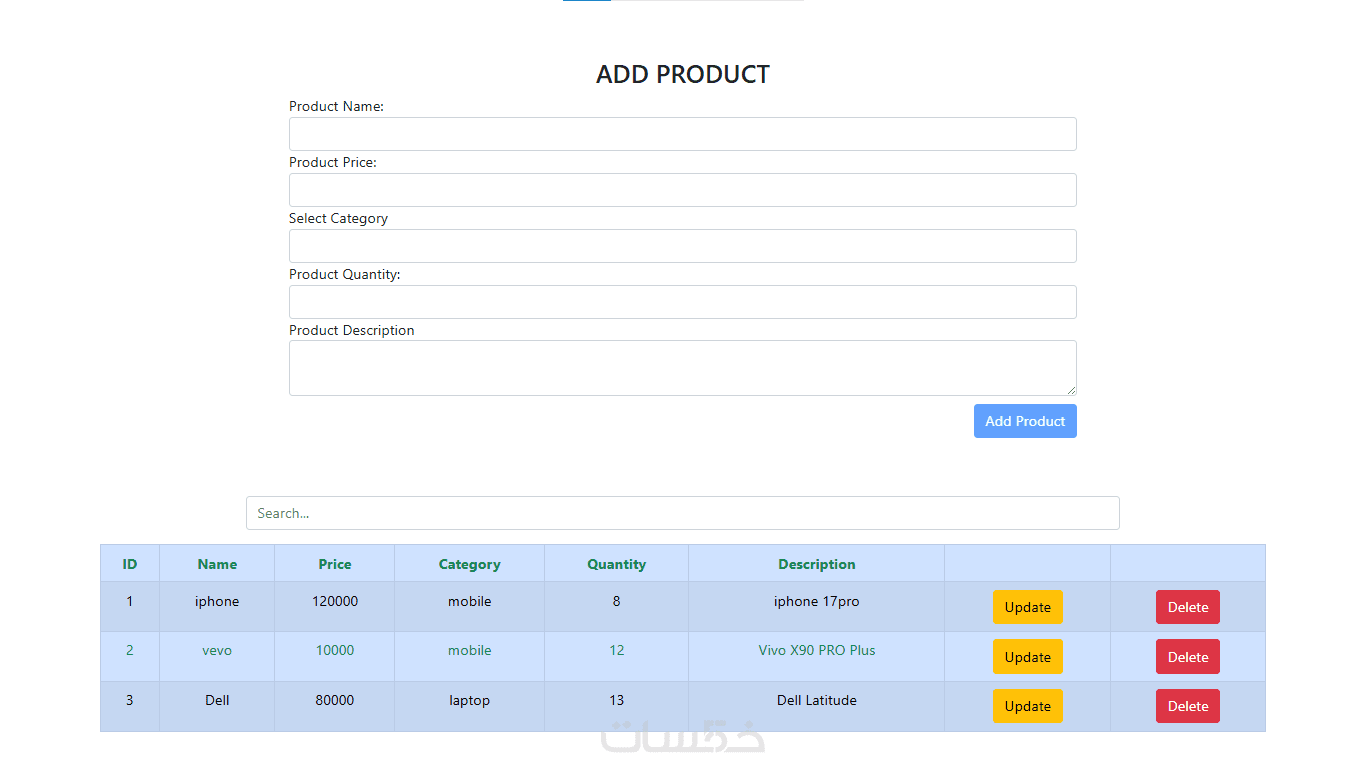The width and height of the screenshot is (1366, 768).
Task: Focus the Product Quantity input field
Action: pyautogui.click(x=682, y=302)
